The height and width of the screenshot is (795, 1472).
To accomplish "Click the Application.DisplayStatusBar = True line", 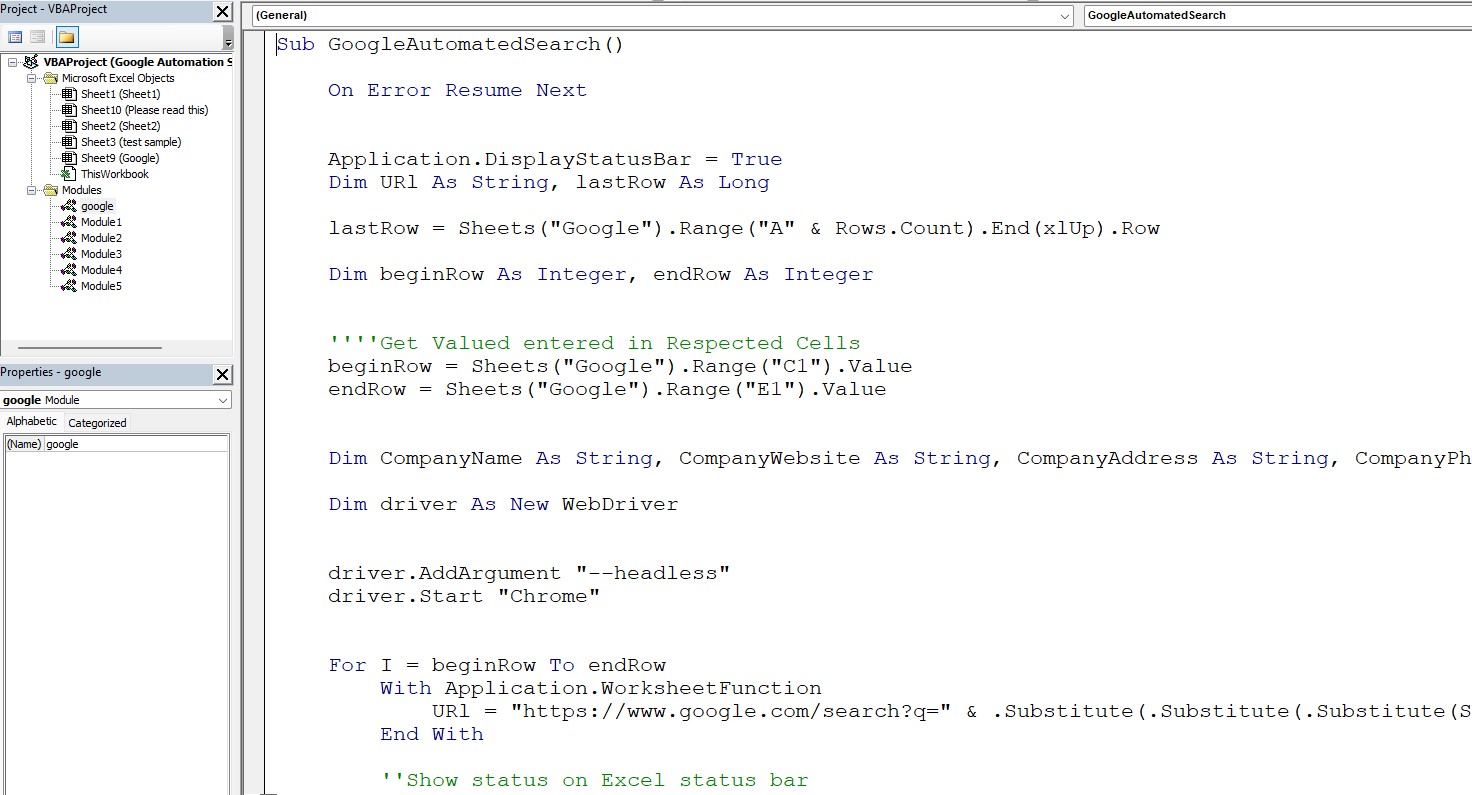I will [x=555, y=159].
